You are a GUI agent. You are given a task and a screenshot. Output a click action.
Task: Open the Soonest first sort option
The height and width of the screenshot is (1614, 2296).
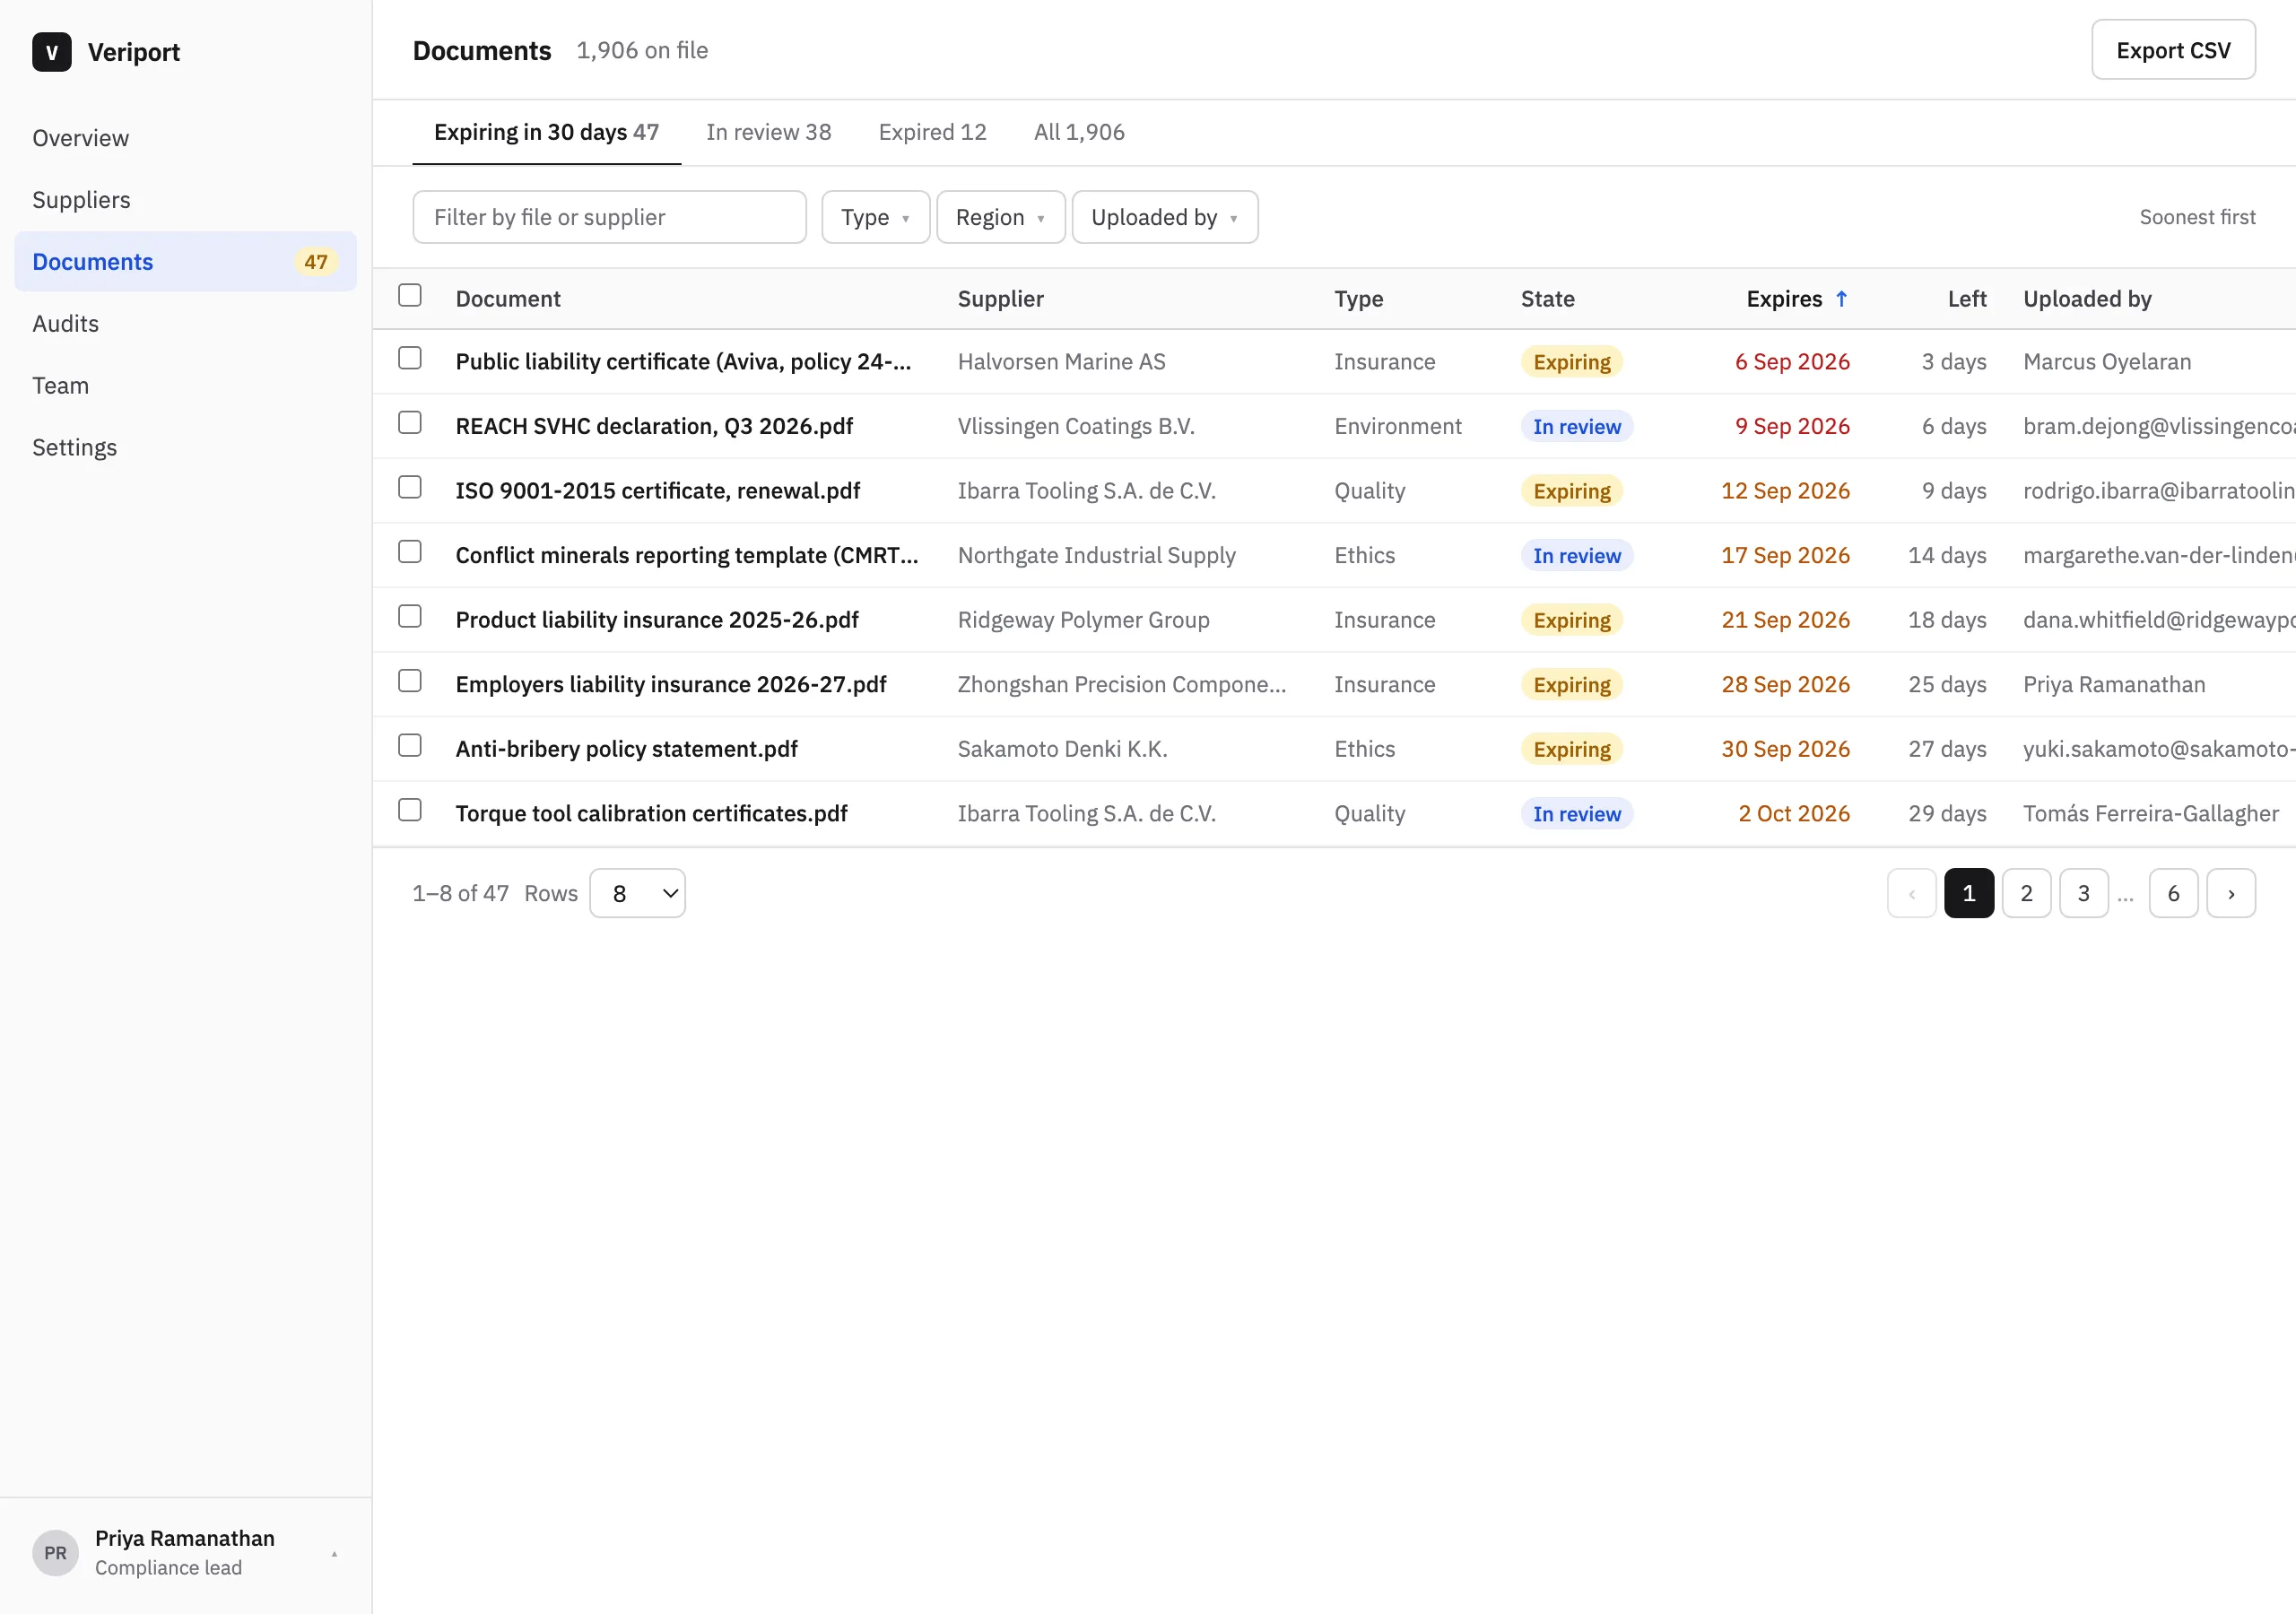click(x=2197, y=217)
